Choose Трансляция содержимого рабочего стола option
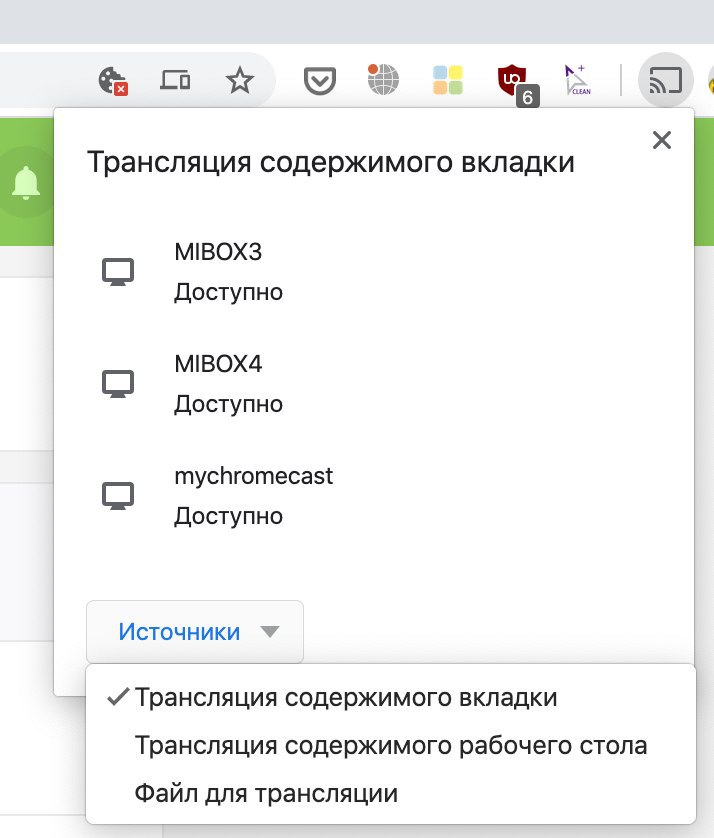Image resolution: width=714 pixels, height=838 pixels. (391, 746)
